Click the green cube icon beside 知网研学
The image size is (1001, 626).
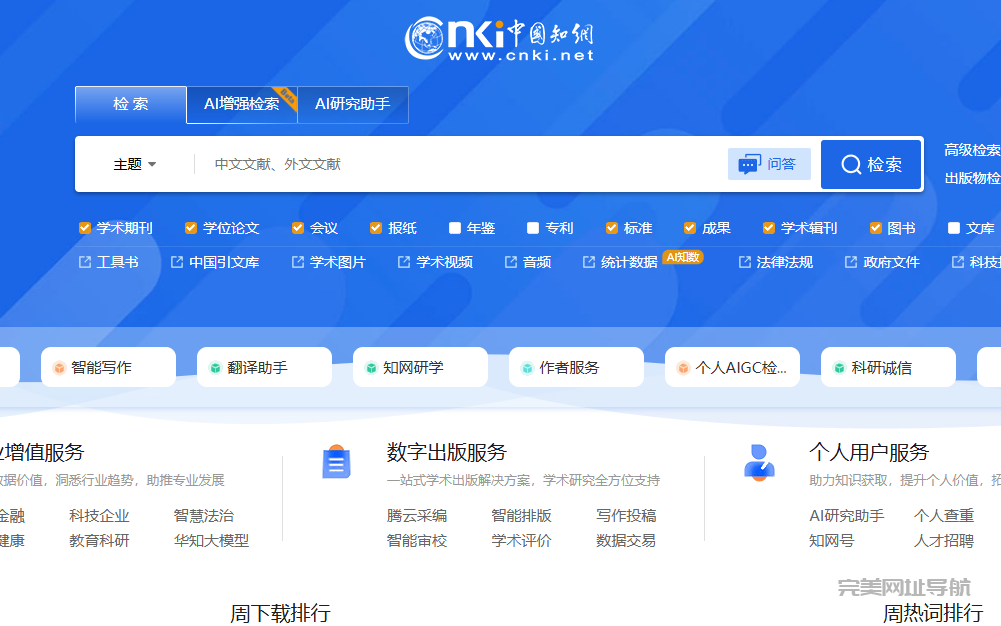click(x=371, y=368)
